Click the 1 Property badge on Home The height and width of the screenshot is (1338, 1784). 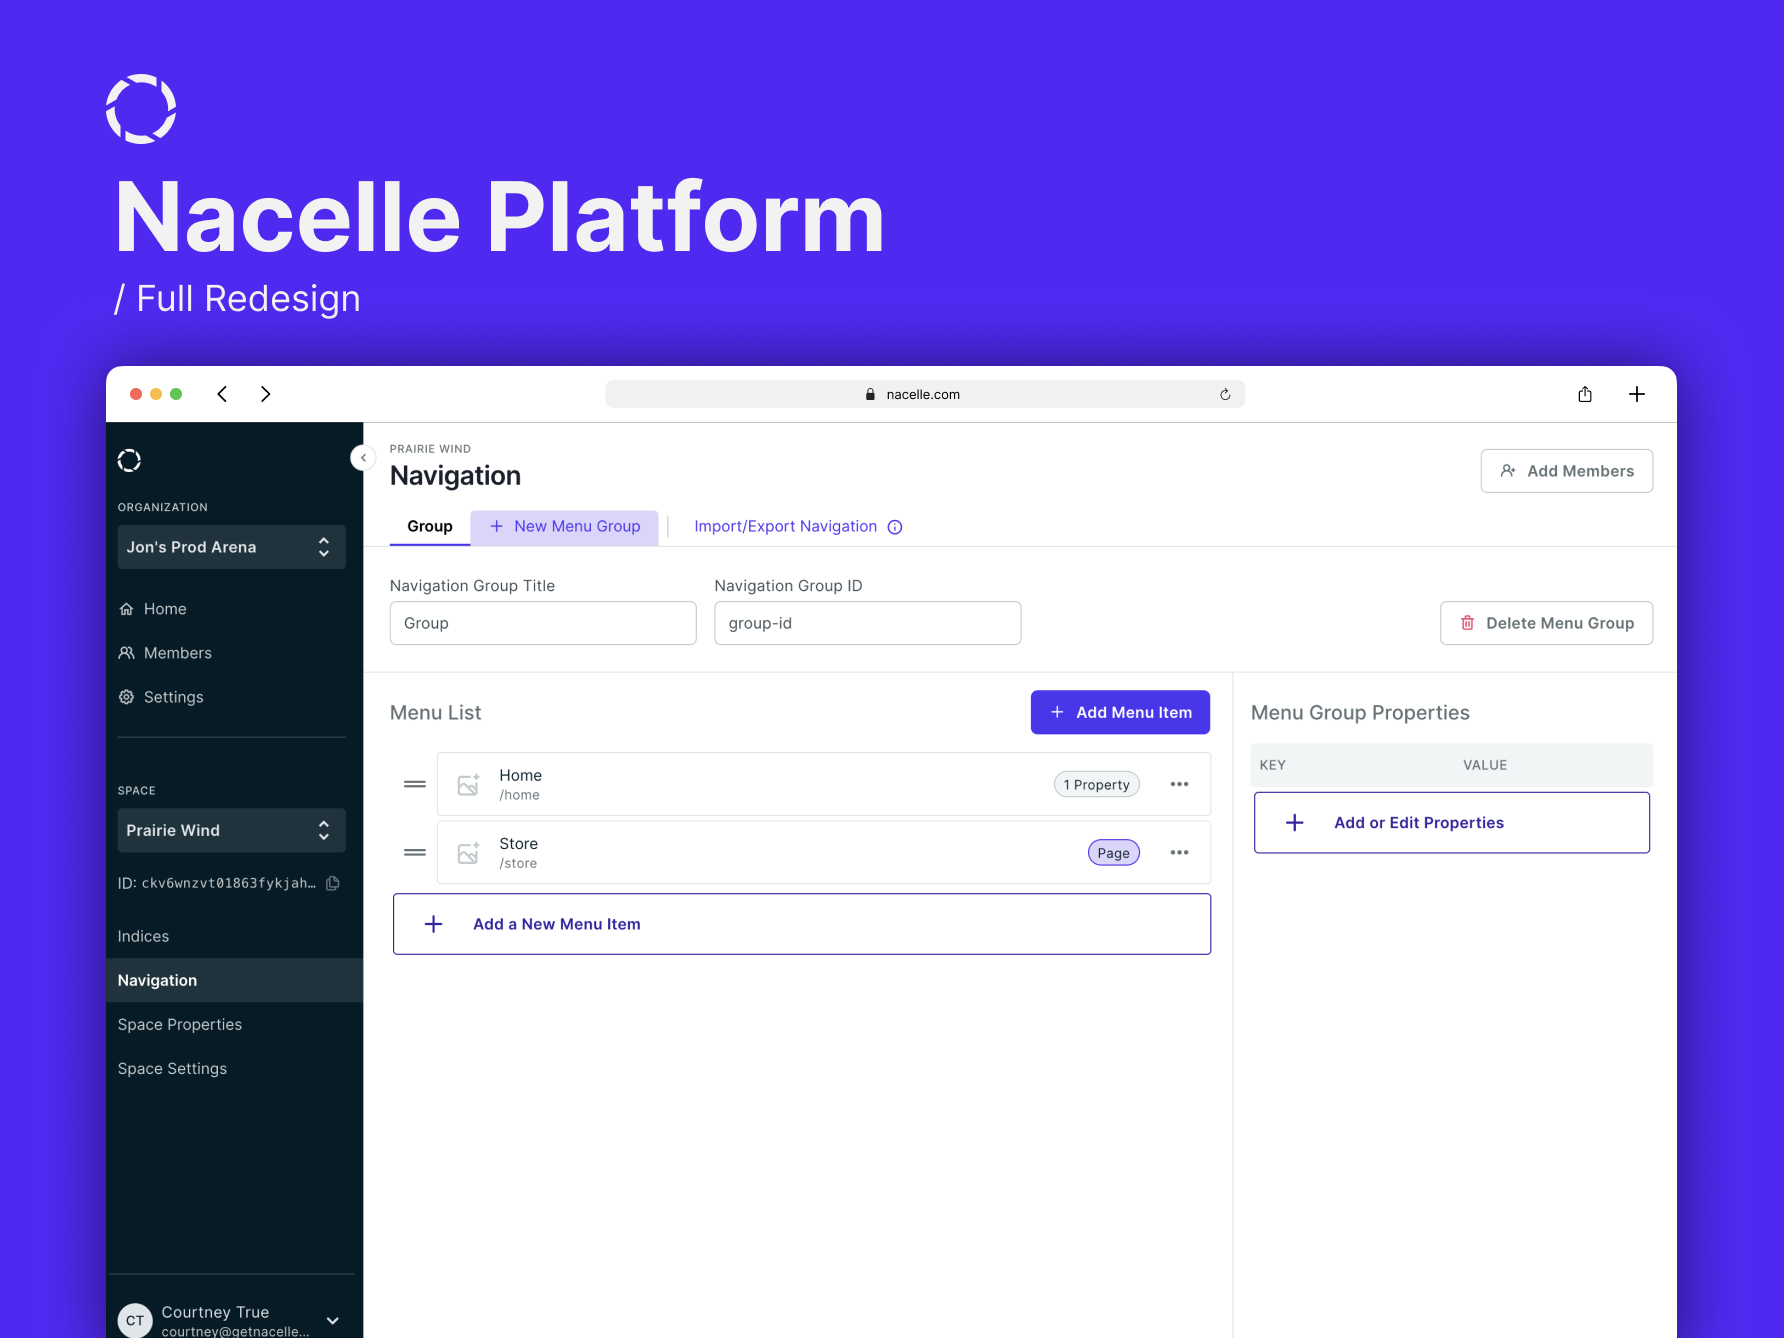(x=1097, y=785)
